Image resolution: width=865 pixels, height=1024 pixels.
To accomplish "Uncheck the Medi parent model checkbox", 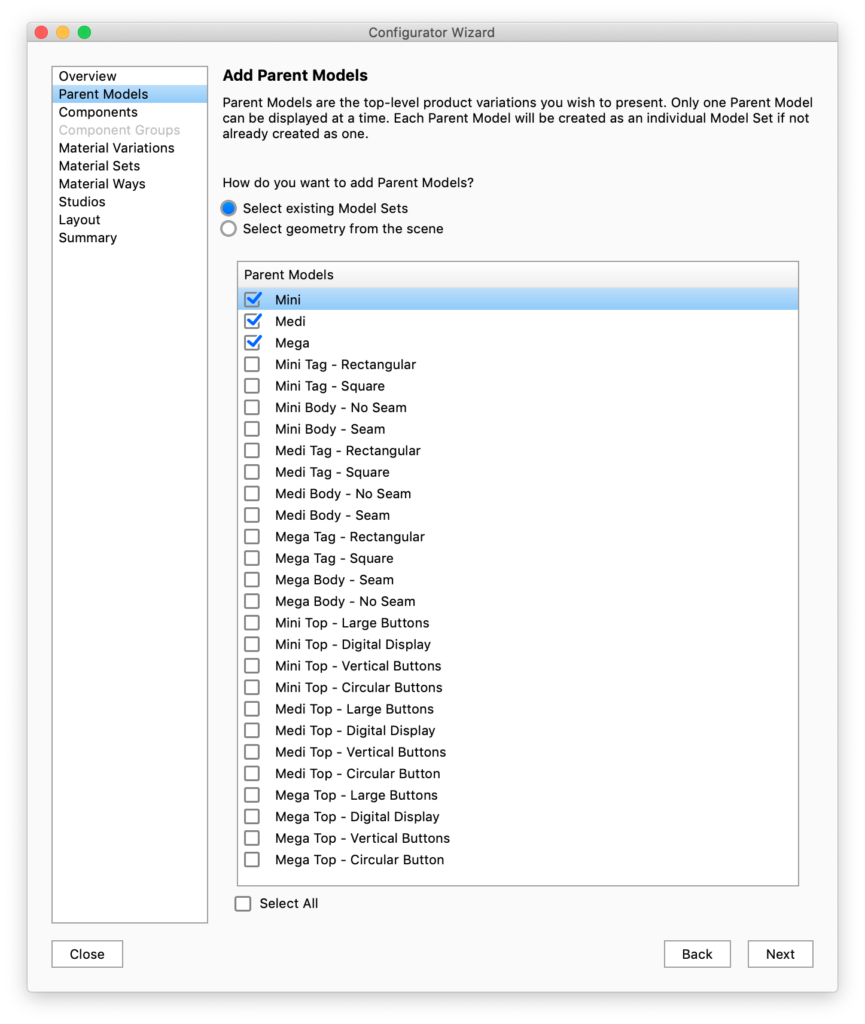I will point(252,321).
